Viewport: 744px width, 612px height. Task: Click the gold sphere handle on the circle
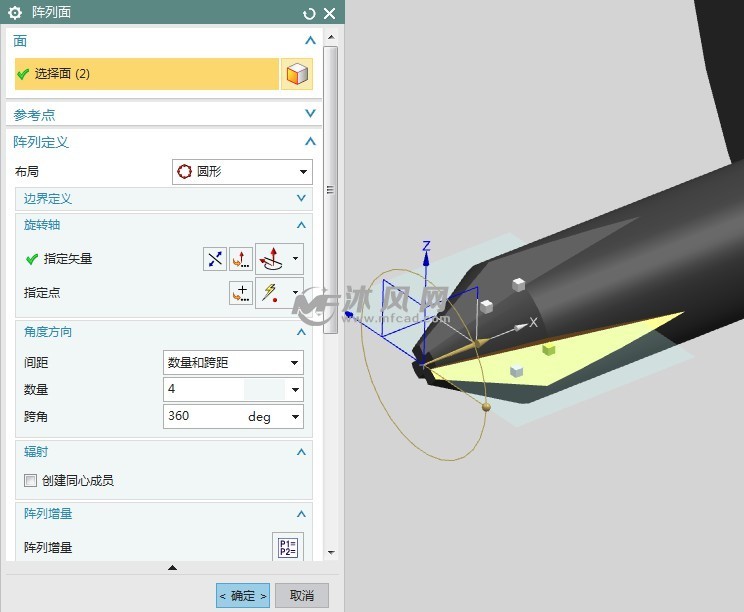click(x=486, y=407)
